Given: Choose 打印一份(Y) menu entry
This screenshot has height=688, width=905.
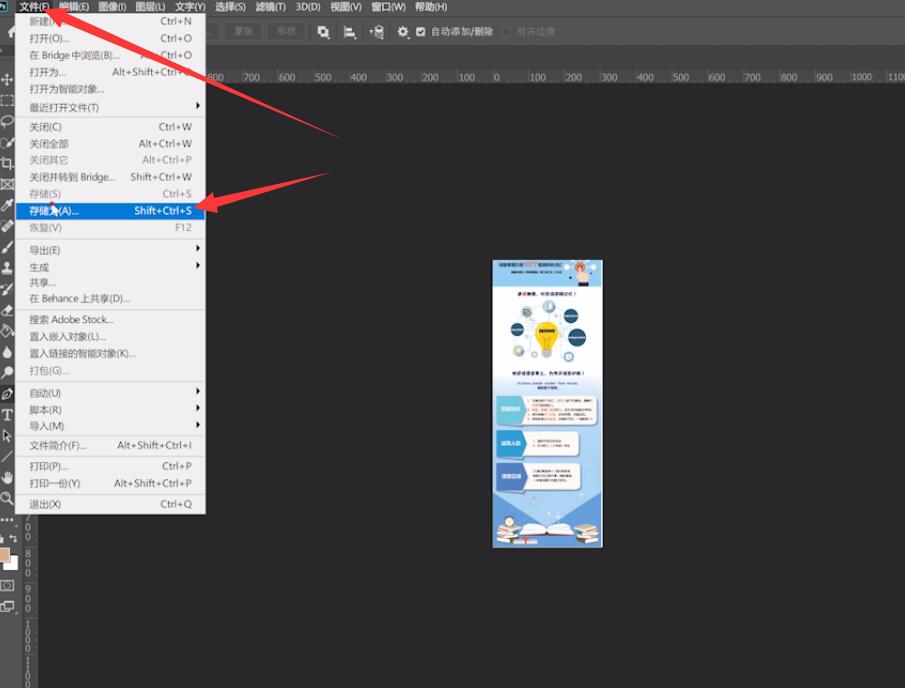Looking at the screenshot, I should [110, 483].
